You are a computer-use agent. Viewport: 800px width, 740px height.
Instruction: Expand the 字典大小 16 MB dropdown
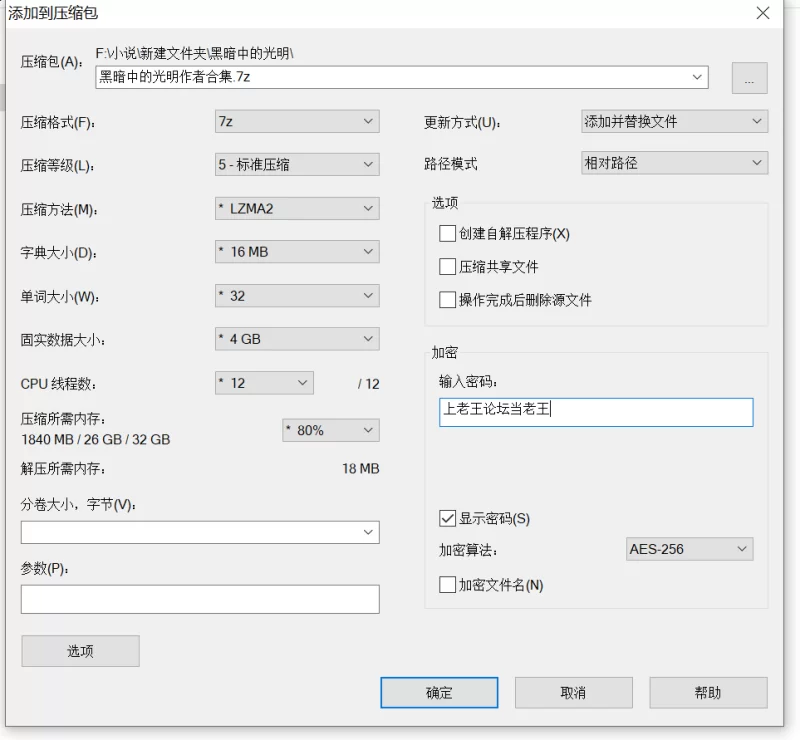click(x=297, y=252)
